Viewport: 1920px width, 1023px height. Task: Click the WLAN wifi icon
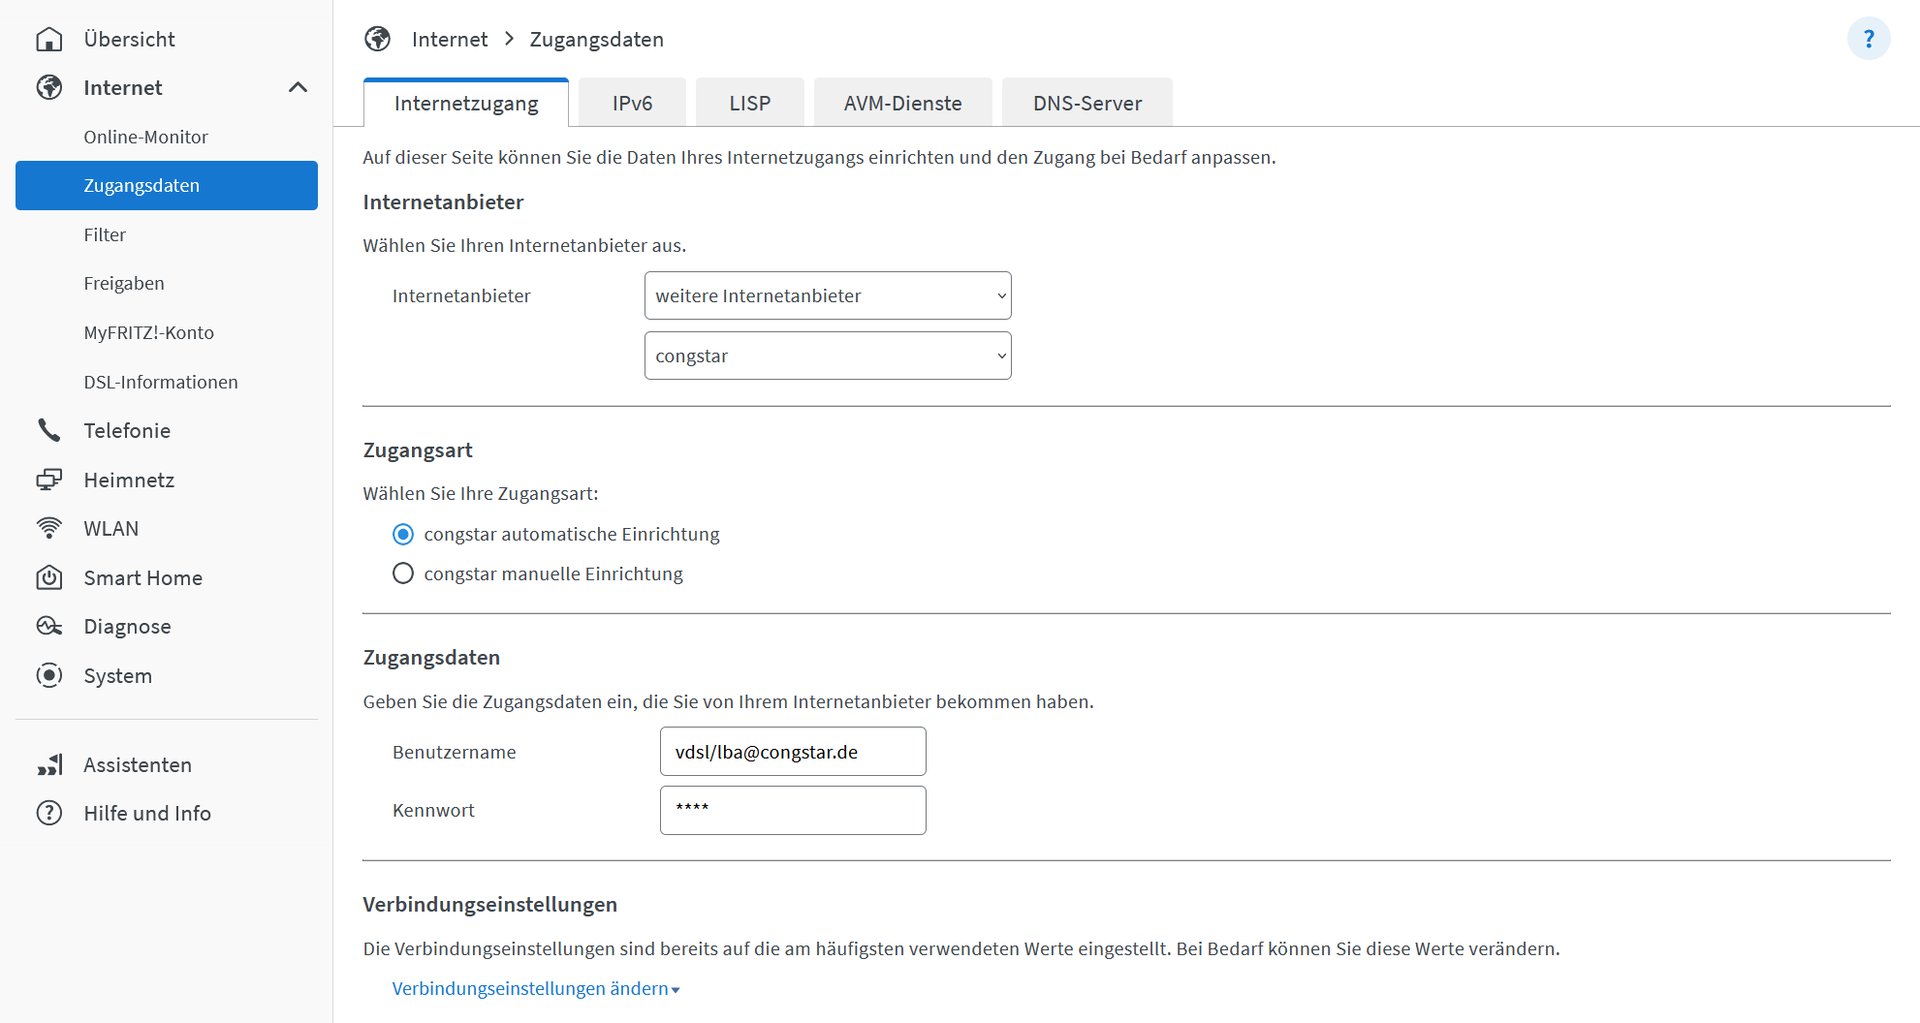coord(49,528)
